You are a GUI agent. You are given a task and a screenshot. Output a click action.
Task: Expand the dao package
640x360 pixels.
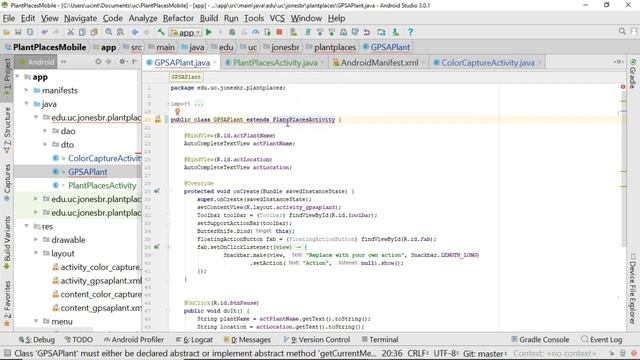coord(45,131)
